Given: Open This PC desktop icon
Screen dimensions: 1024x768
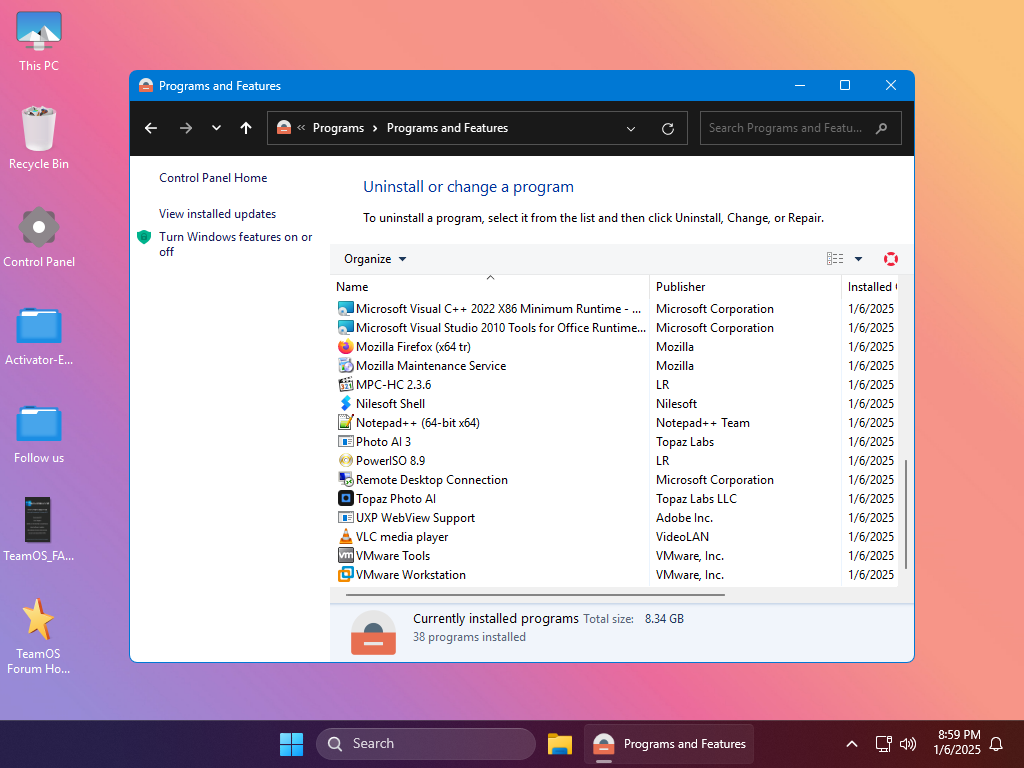Looking at the screenshot, I should [x=39, y=40].
